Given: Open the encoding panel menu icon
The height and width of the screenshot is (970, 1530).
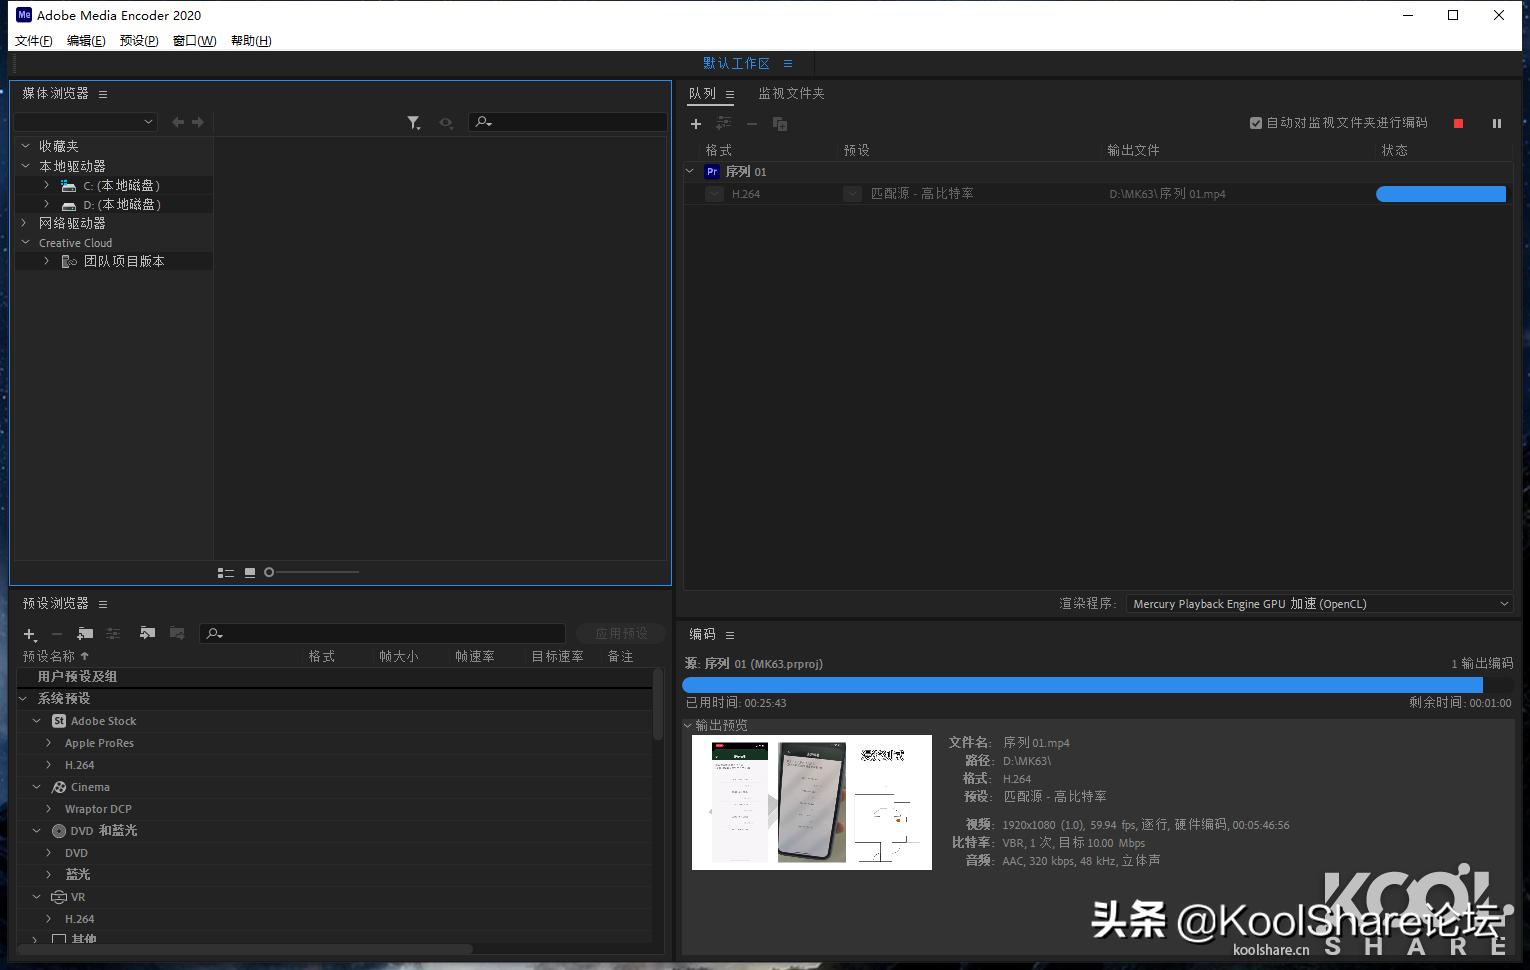Looking at the screenshot, I should point(730,635).
